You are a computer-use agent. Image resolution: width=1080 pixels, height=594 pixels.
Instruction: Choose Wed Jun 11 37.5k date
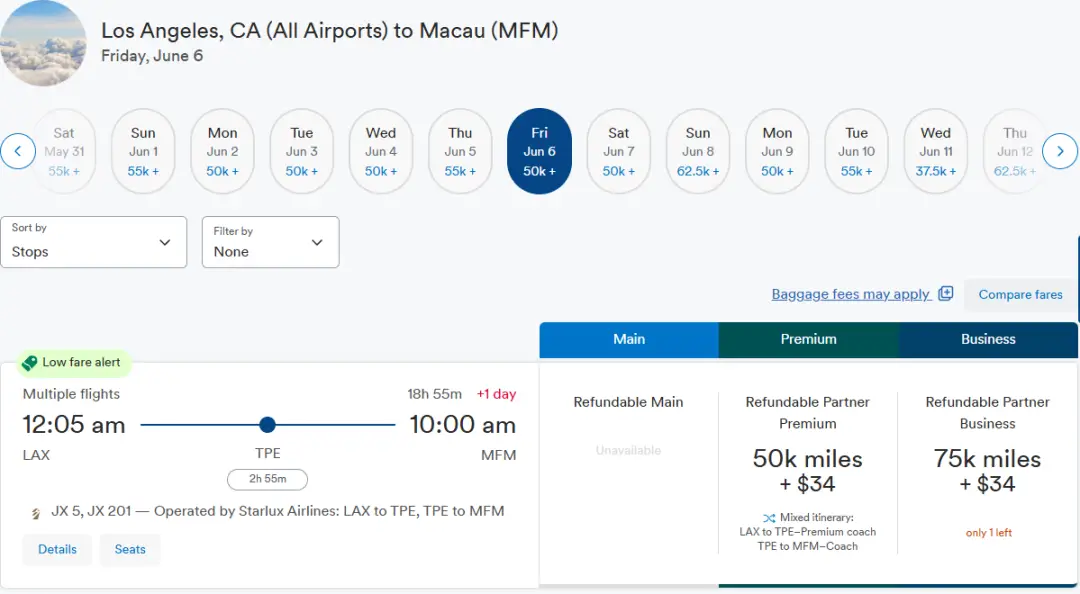tap(936, 151)
